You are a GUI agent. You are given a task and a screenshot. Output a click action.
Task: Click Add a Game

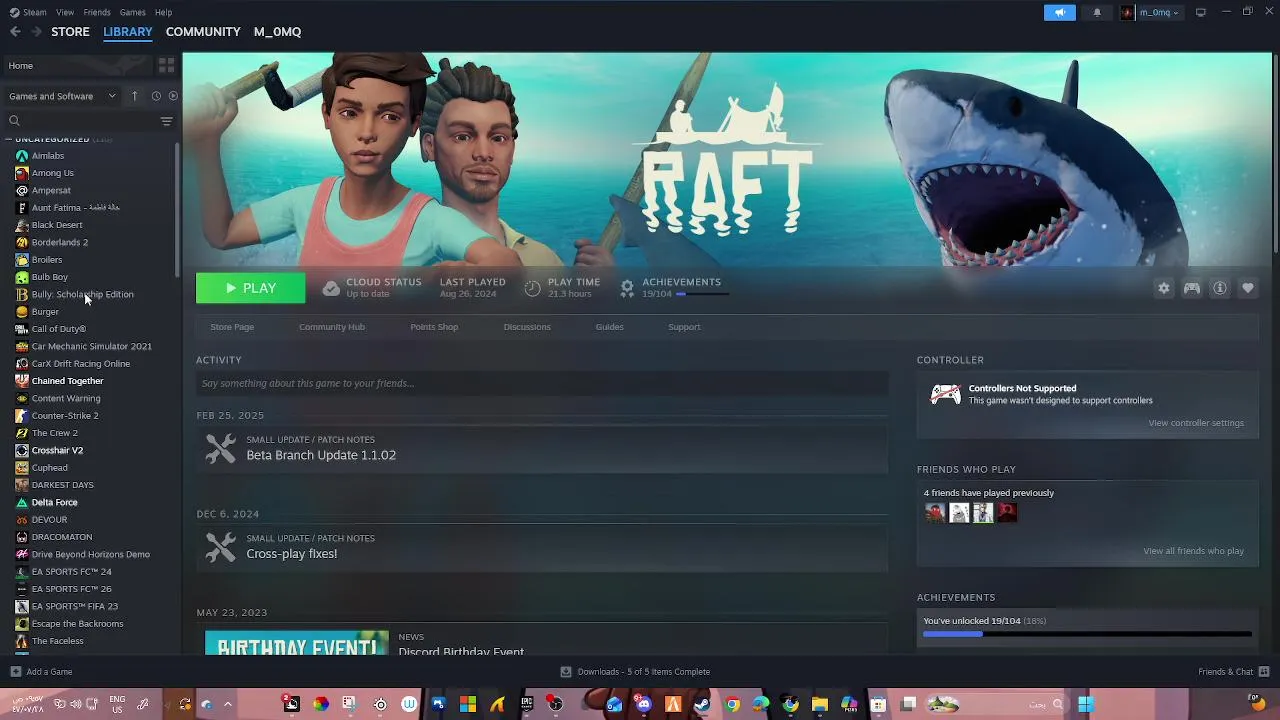41,672
